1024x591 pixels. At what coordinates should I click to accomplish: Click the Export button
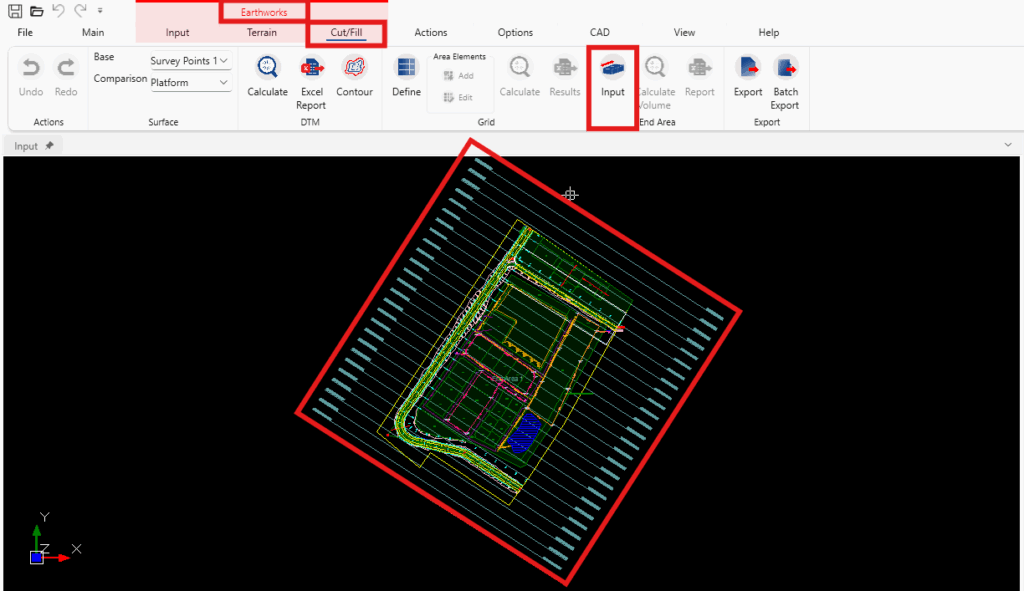(x=748, y=77)
